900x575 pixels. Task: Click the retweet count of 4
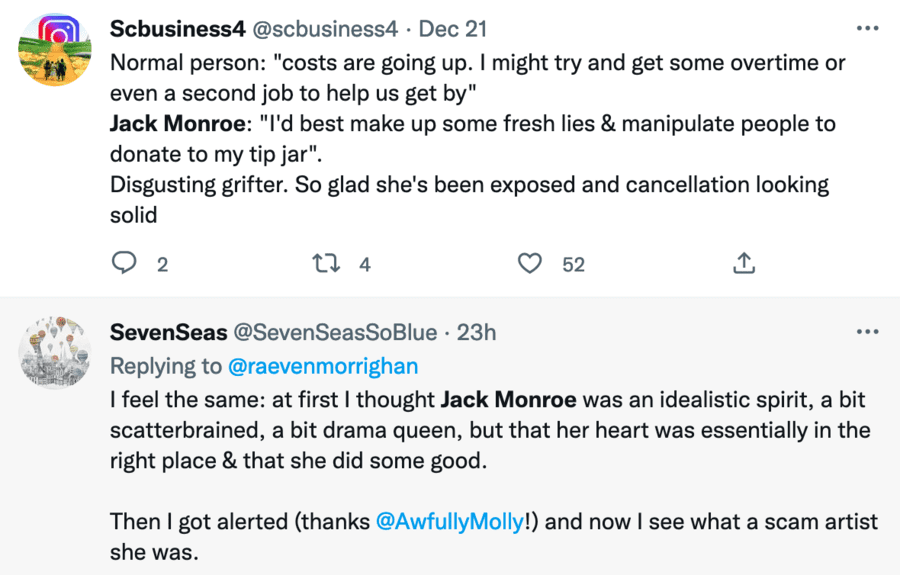click(x=365, y=265)
